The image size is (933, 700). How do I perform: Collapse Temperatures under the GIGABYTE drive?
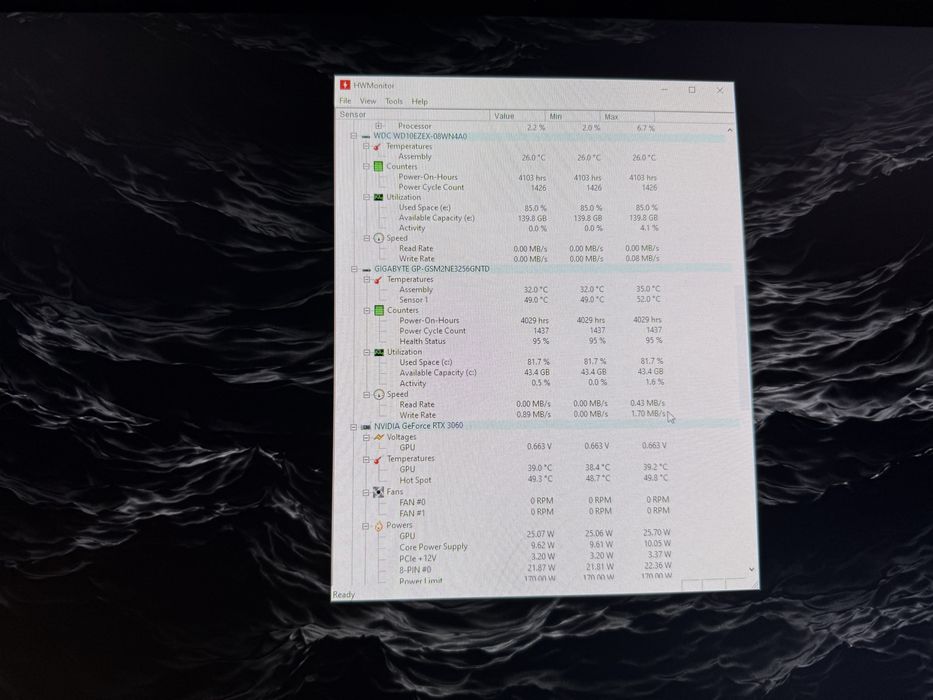pyautogui.click(x=367, y=280)
